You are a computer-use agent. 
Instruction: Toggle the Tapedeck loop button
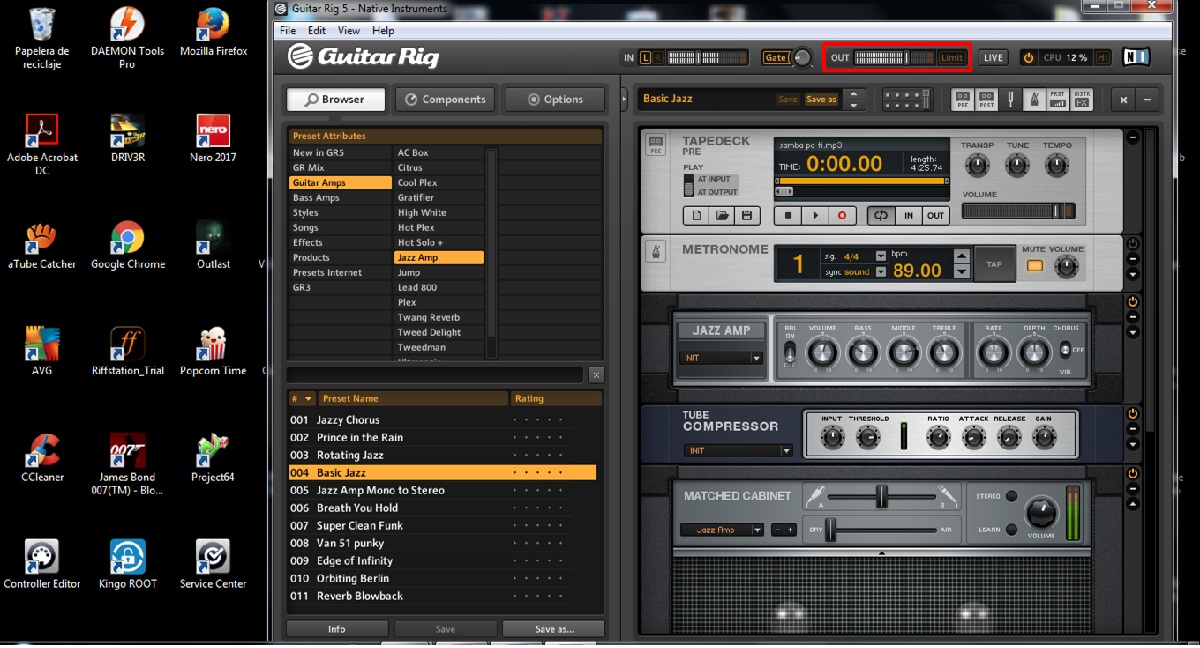[x=880, y=215]
